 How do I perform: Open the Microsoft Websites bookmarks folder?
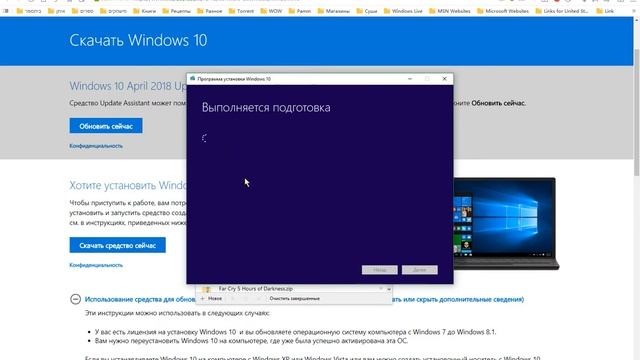point(502,11)
